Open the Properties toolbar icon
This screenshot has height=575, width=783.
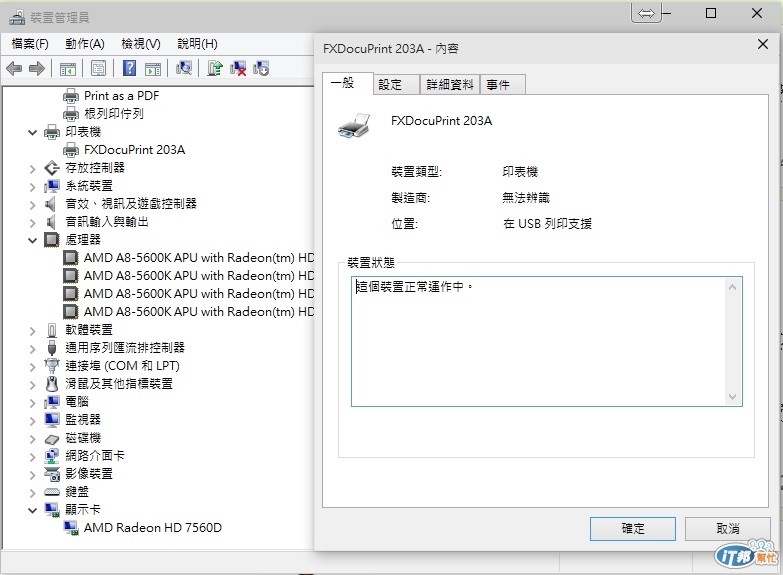pyautogui.click(x=98, y=68)
